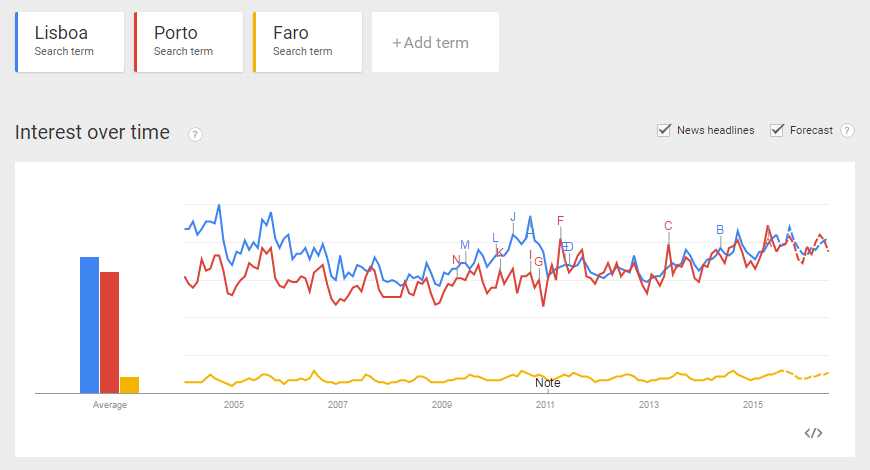Disable the Forecast checkbox
This screenshot has width=870, height=470.
coord(777,130)
